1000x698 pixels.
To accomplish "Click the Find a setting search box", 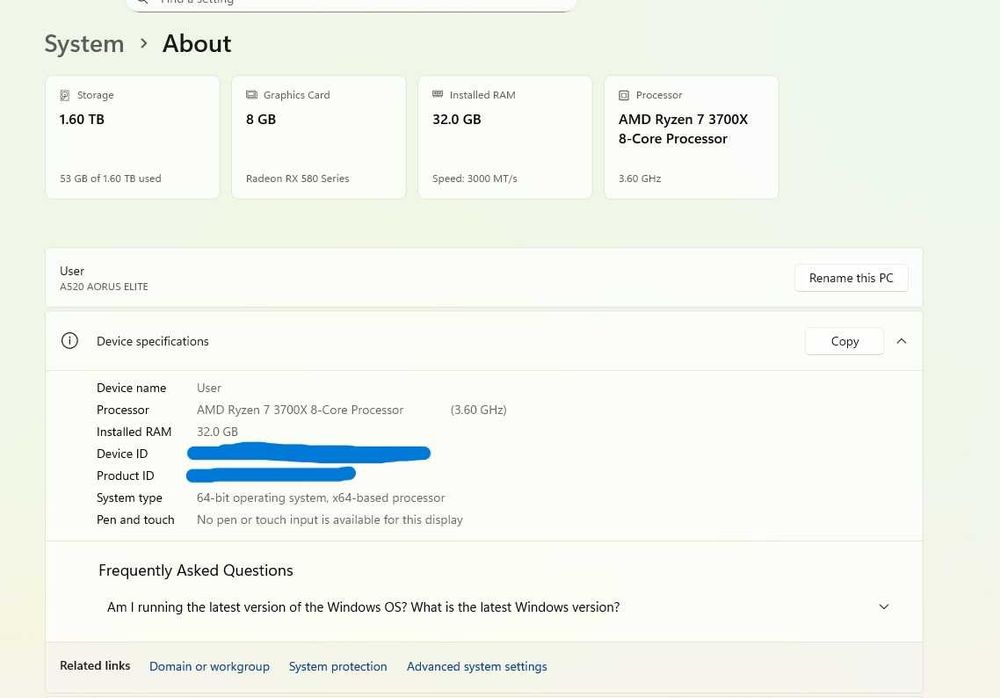I will point(351,4).
